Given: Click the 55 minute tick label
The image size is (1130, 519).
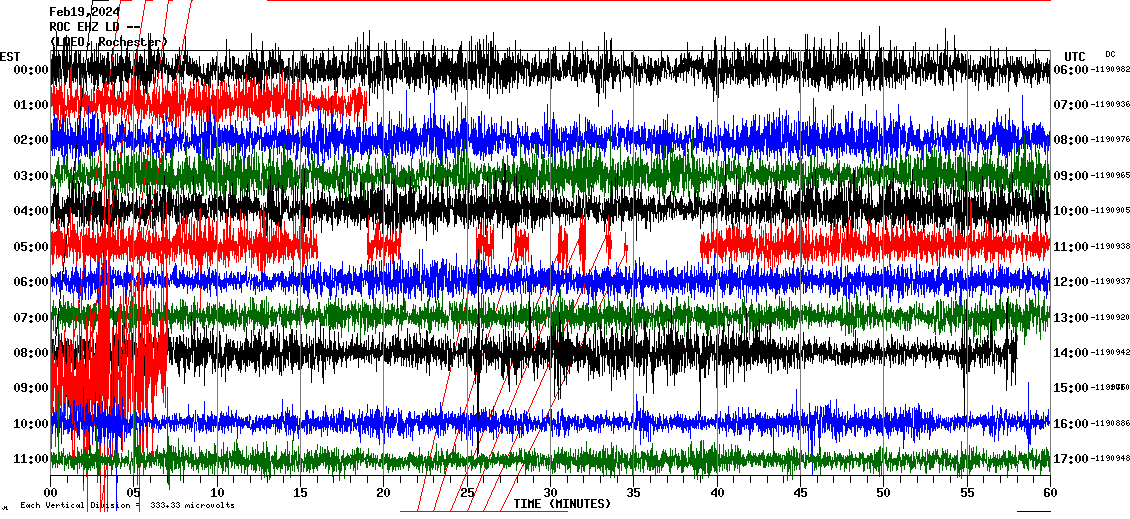Looking at the screenshot, I should (966, 493).
